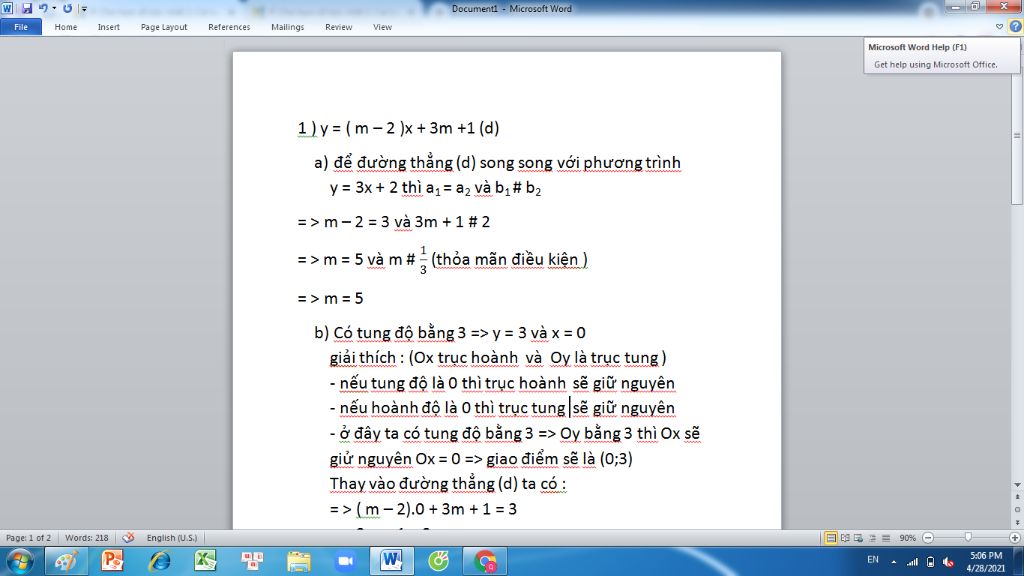
Task: Click the zoom in plus button
Action: tap(1014, 538)
